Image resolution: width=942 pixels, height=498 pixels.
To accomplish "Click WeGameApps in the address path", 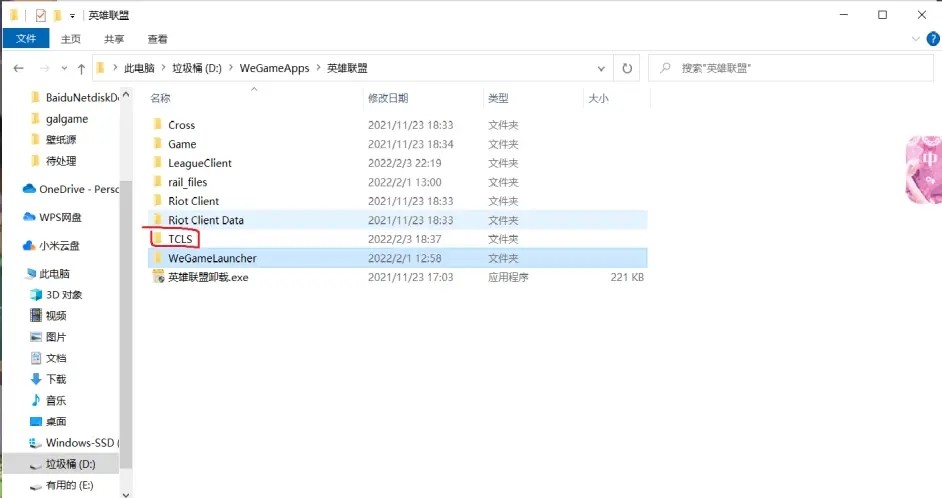I will pos(275,68).
